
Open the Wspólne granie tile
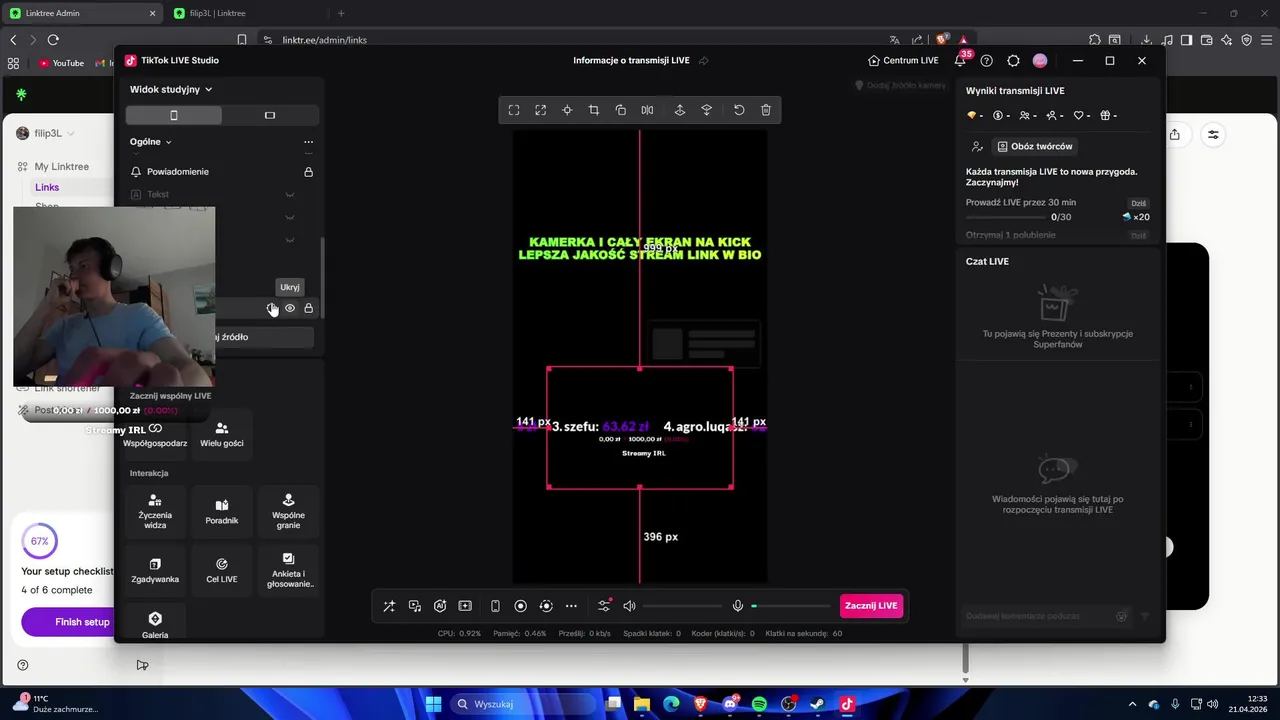(288, 511)
